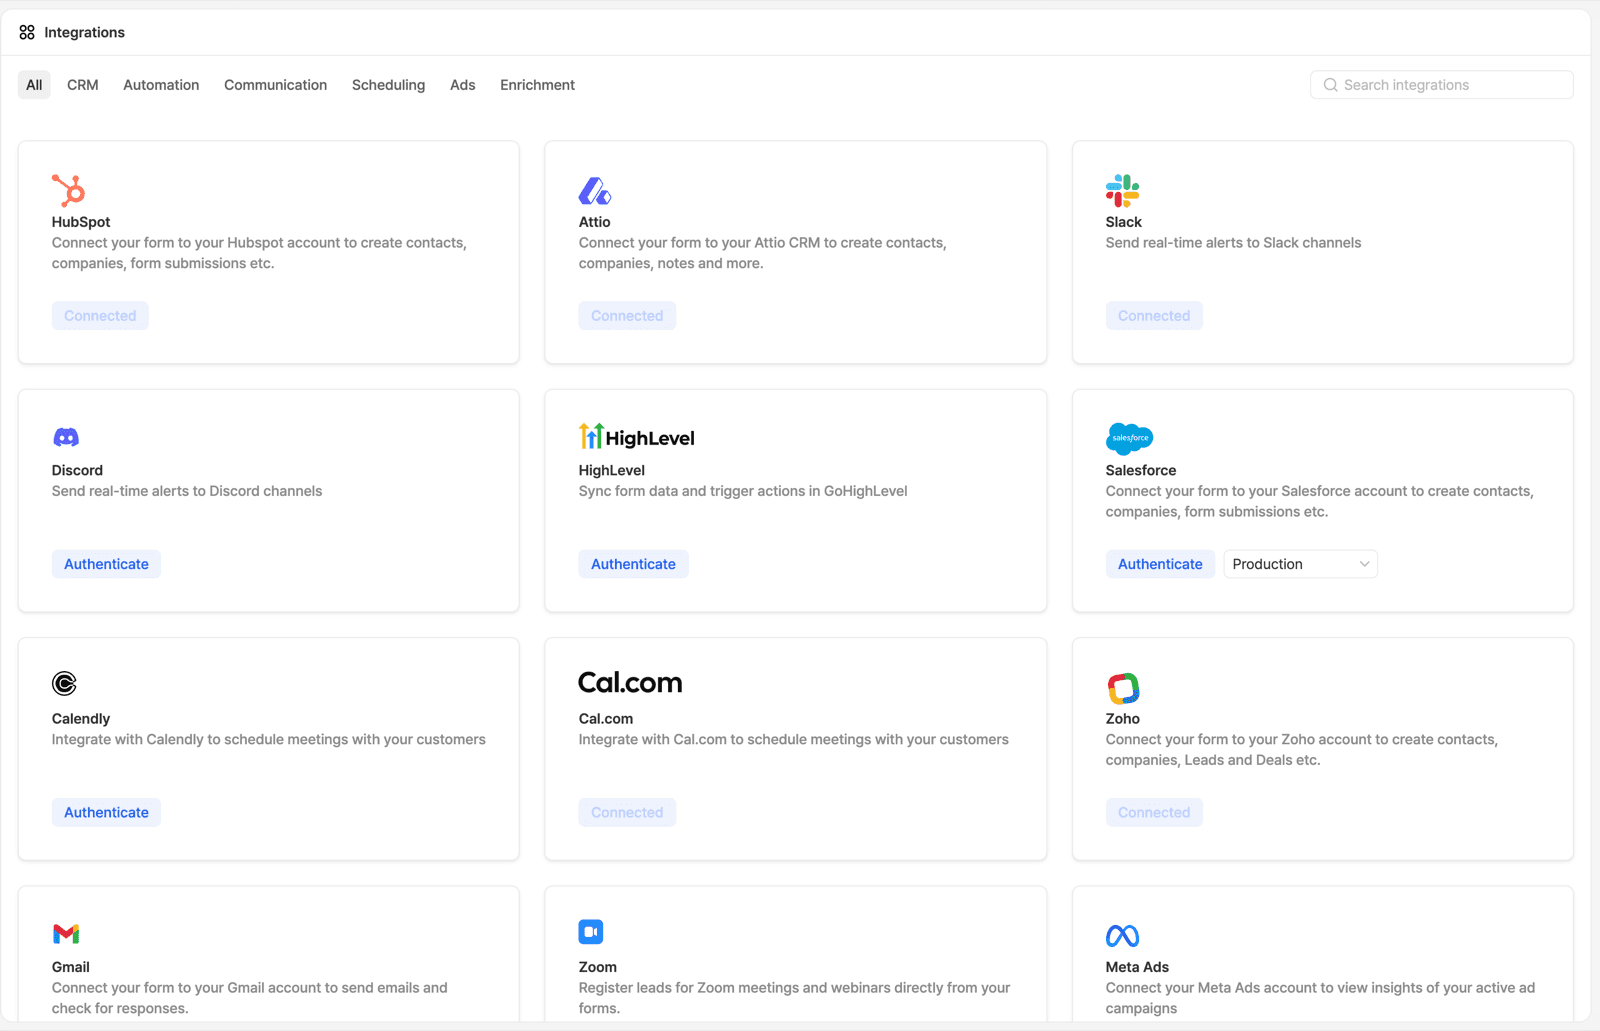Viewport: 1600px width, 1031px height.
Task: Click the Calendly logo icon
Action: coord(64,684)
